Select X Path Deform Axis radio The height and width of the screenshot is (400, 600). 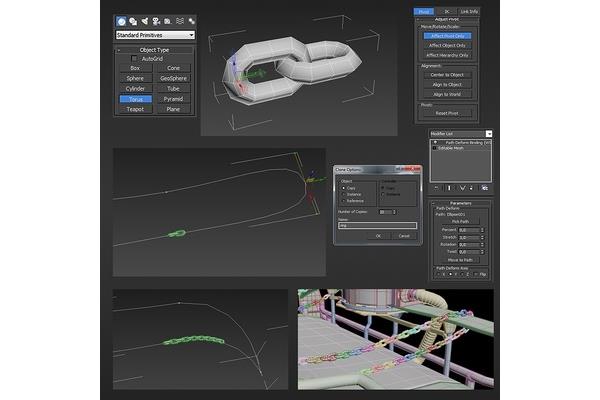[x=439, y=274]
